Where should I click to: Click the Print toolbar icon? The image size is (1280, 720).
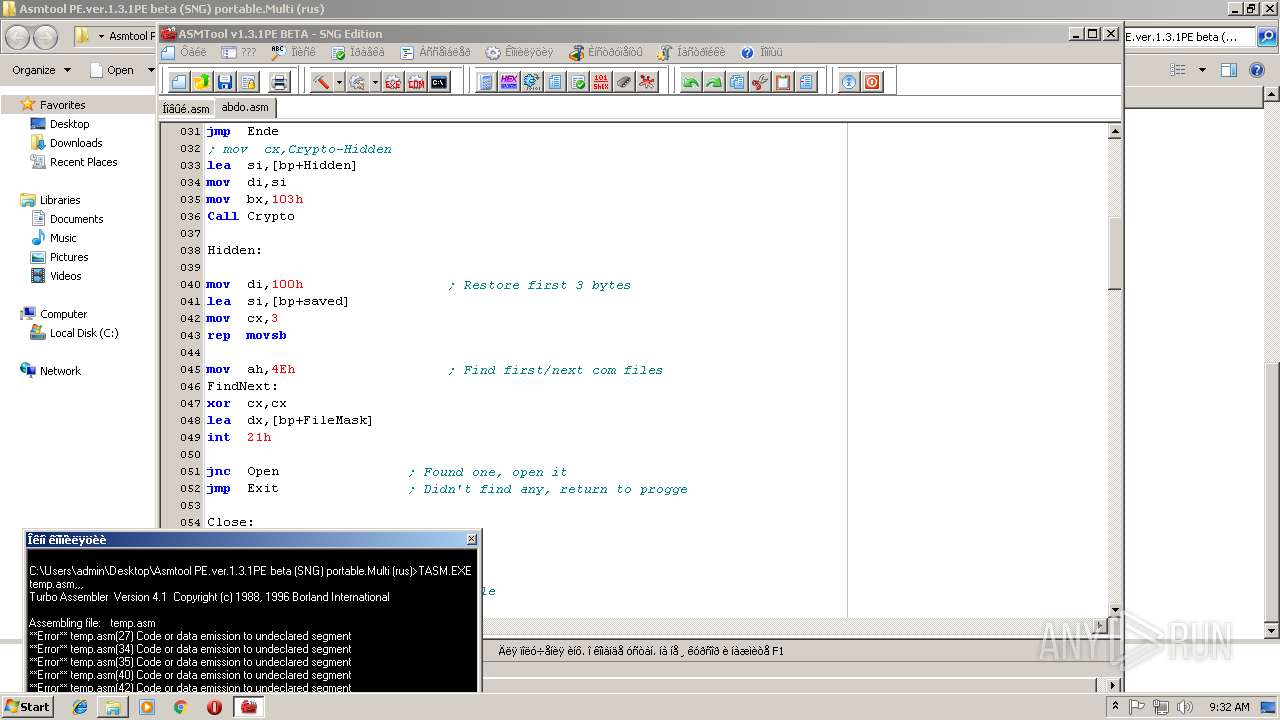coord(280,82)
